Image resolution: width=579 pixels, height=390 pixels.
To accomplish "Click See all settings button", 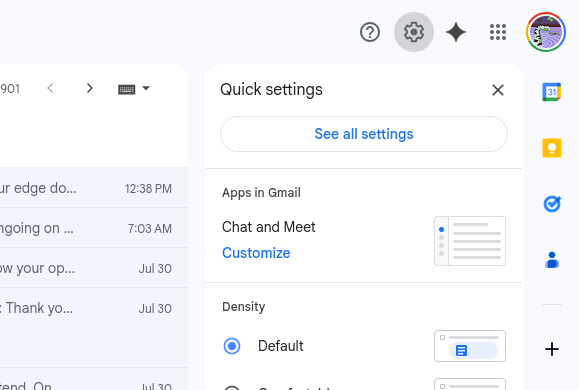I will (364, 134).
